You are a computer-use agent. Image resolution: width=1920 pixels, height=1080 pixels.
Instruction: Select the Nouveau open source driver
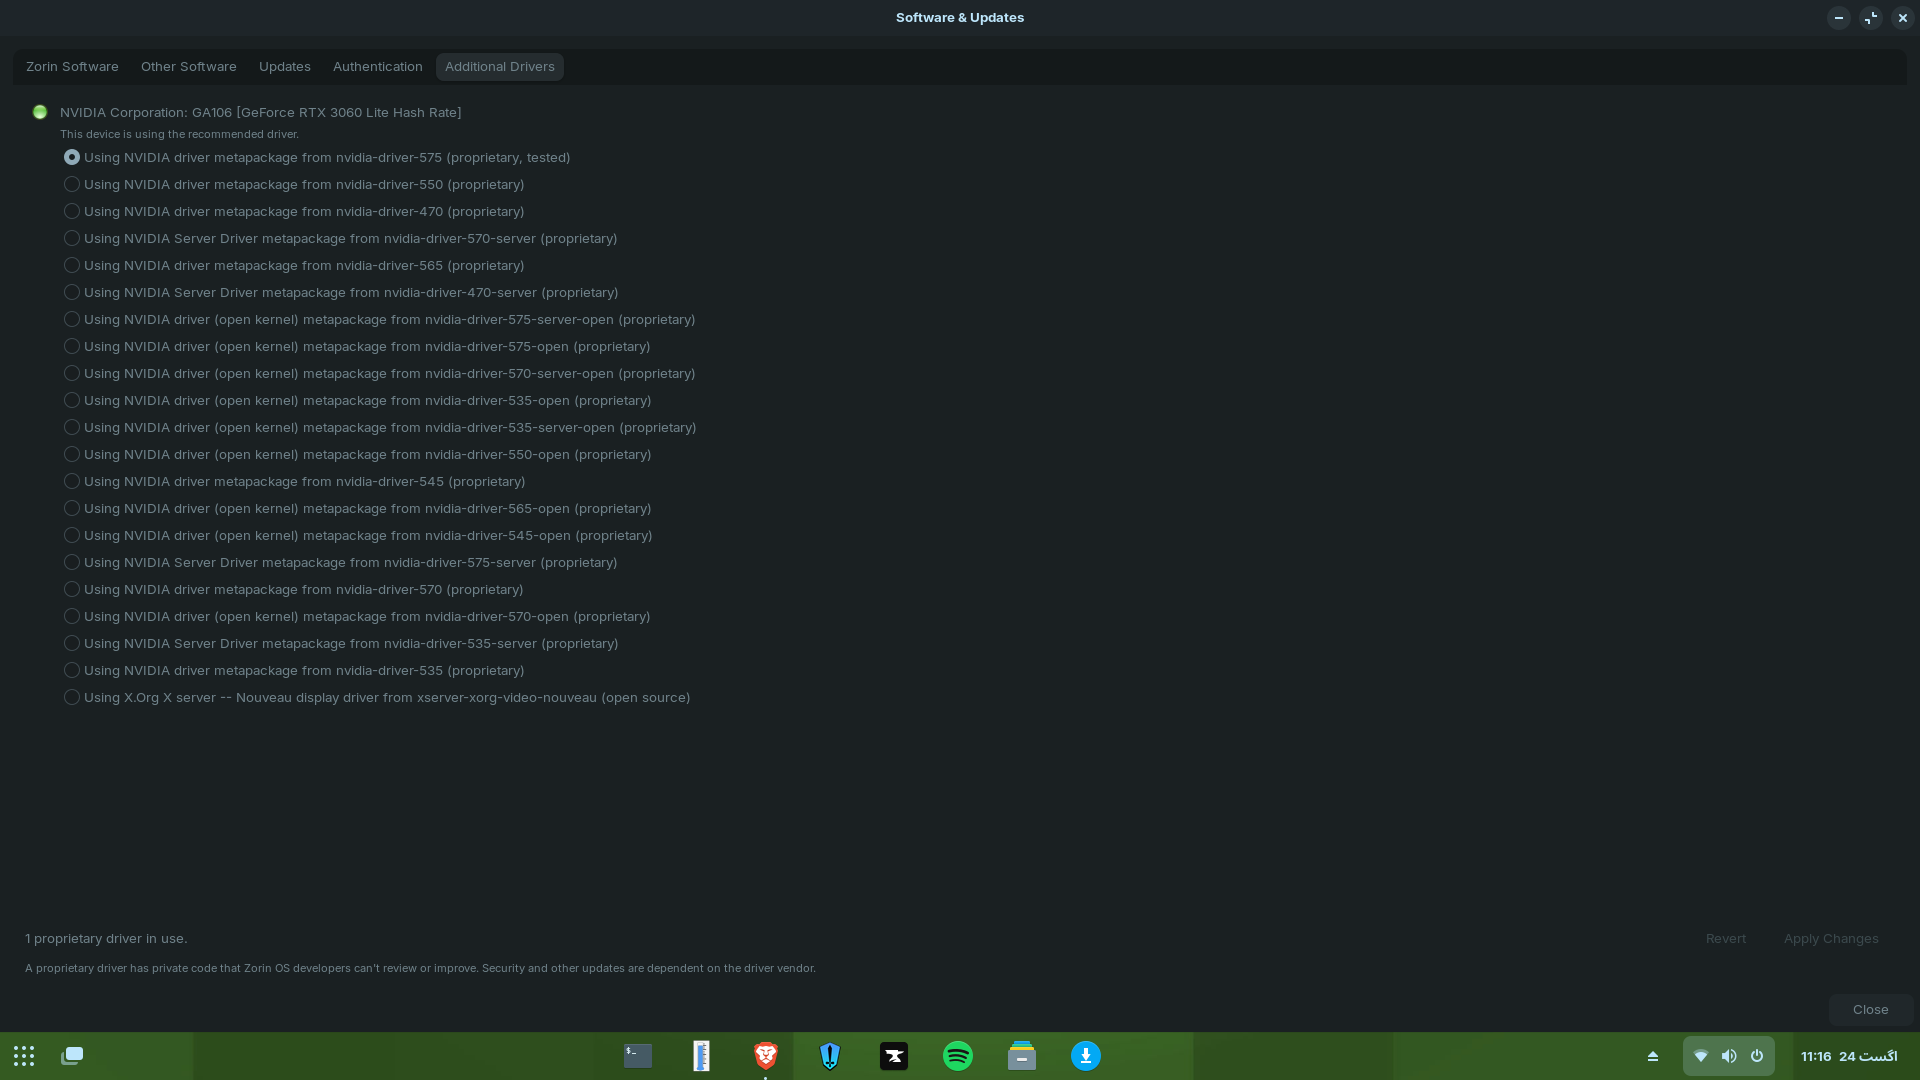pos(72,698)
